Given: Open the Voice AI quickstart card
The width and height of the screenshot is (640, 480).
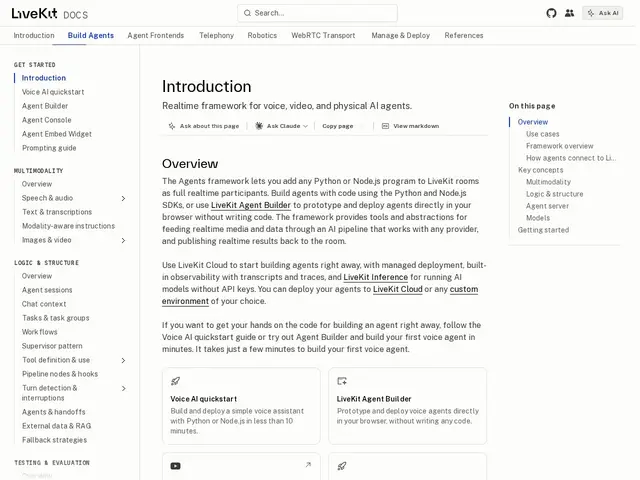Looking at the screenshot, I should 241,406.
